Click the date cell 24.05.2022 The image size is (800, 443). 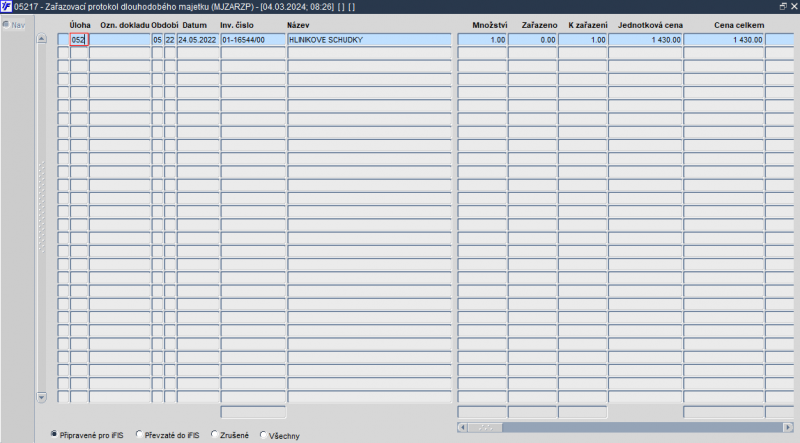pyautogui.click(x=198, y=40)
